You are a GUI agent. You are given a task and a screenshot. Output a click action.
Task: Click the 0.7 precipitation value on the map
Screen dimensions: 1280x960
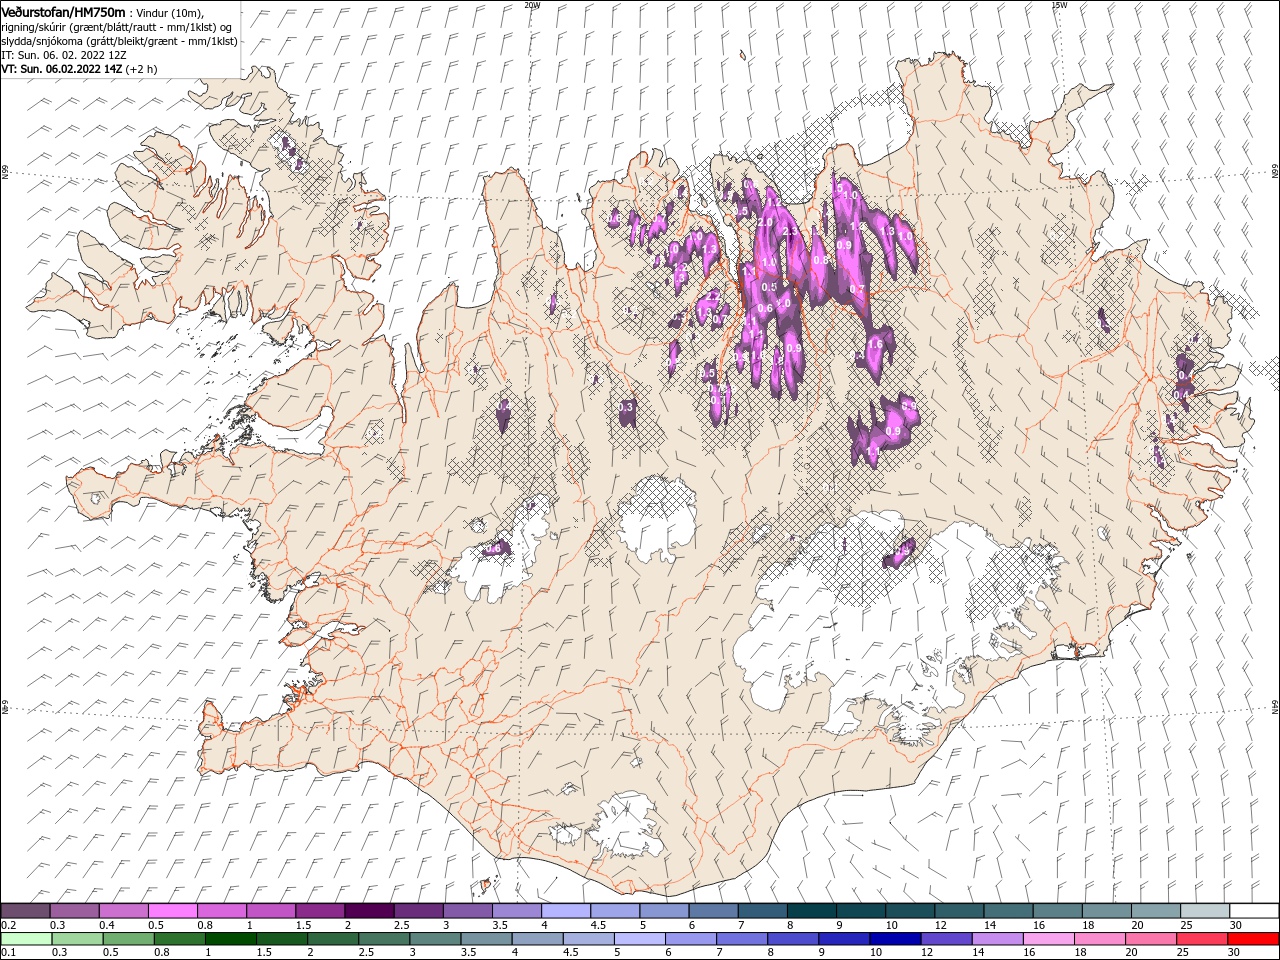(x=856, y=289)
